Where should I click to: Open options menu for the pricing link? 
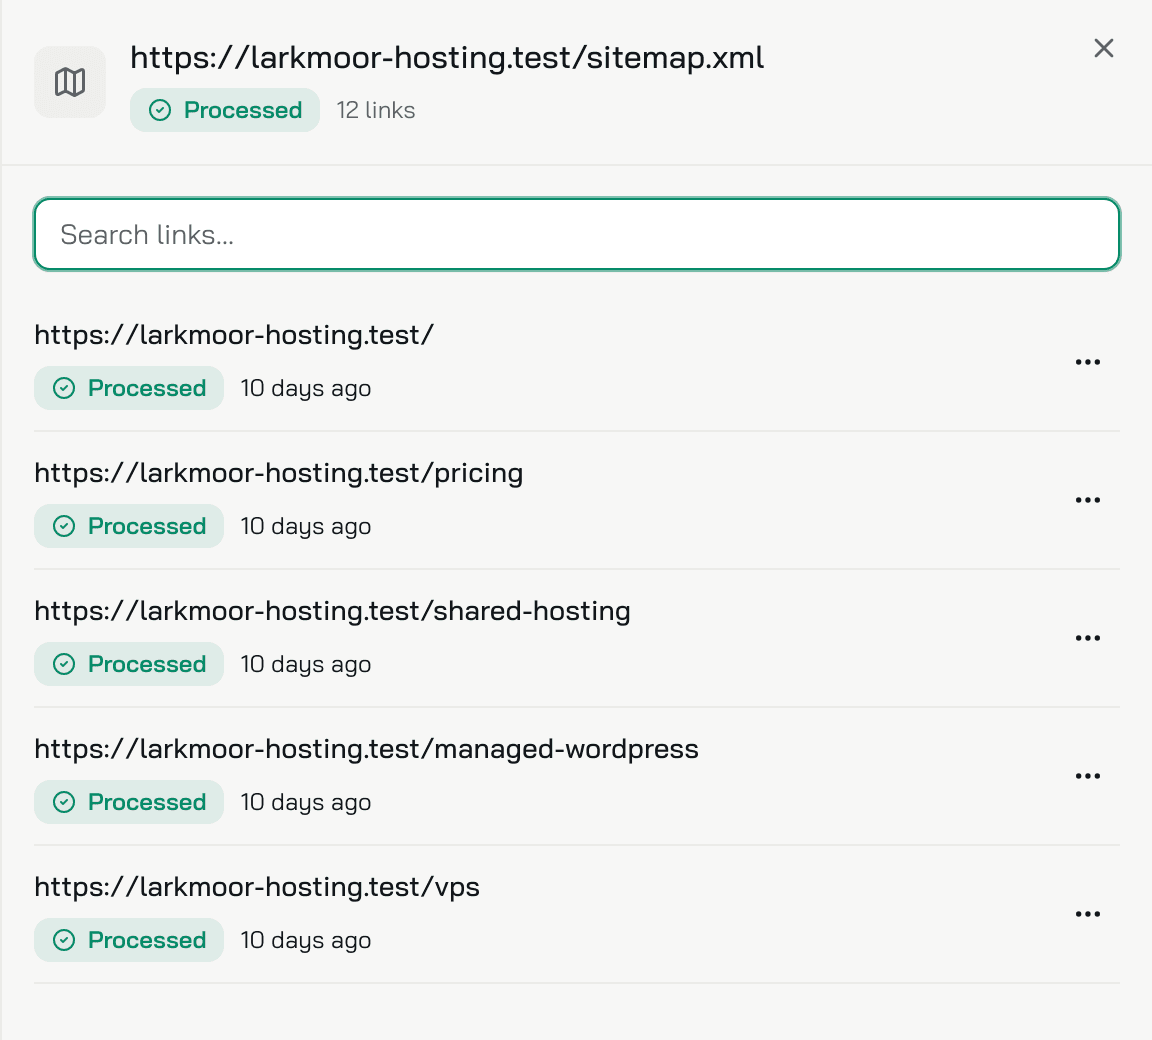(1087, 500)
